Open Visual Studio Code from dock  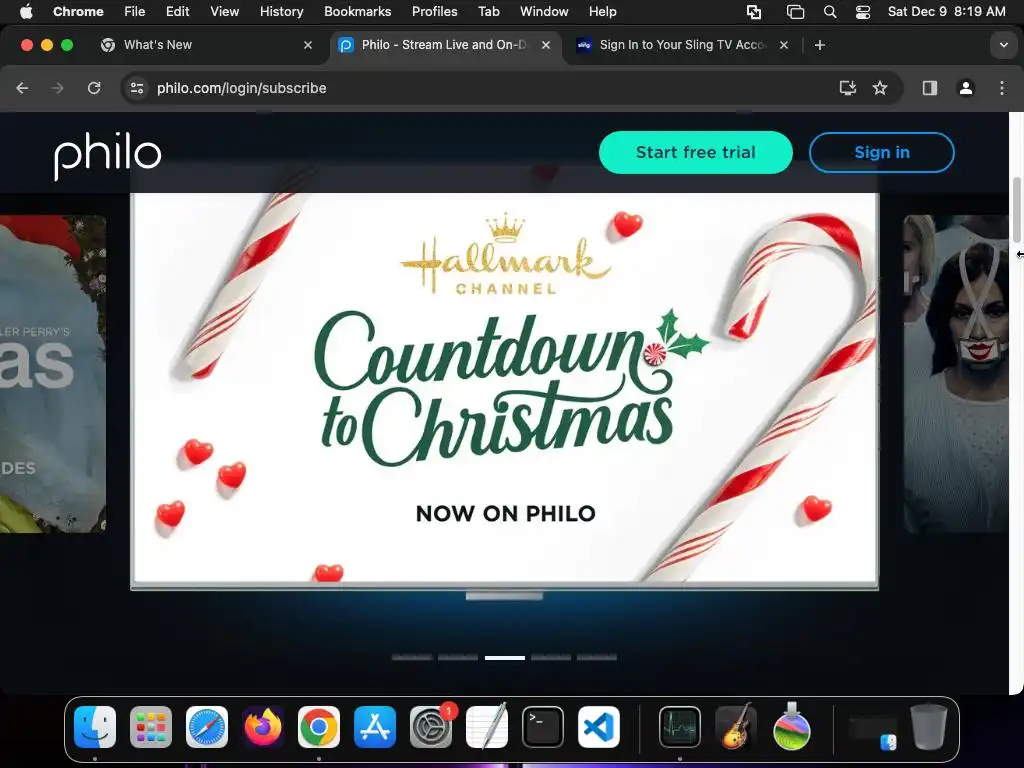click(599, 727)
